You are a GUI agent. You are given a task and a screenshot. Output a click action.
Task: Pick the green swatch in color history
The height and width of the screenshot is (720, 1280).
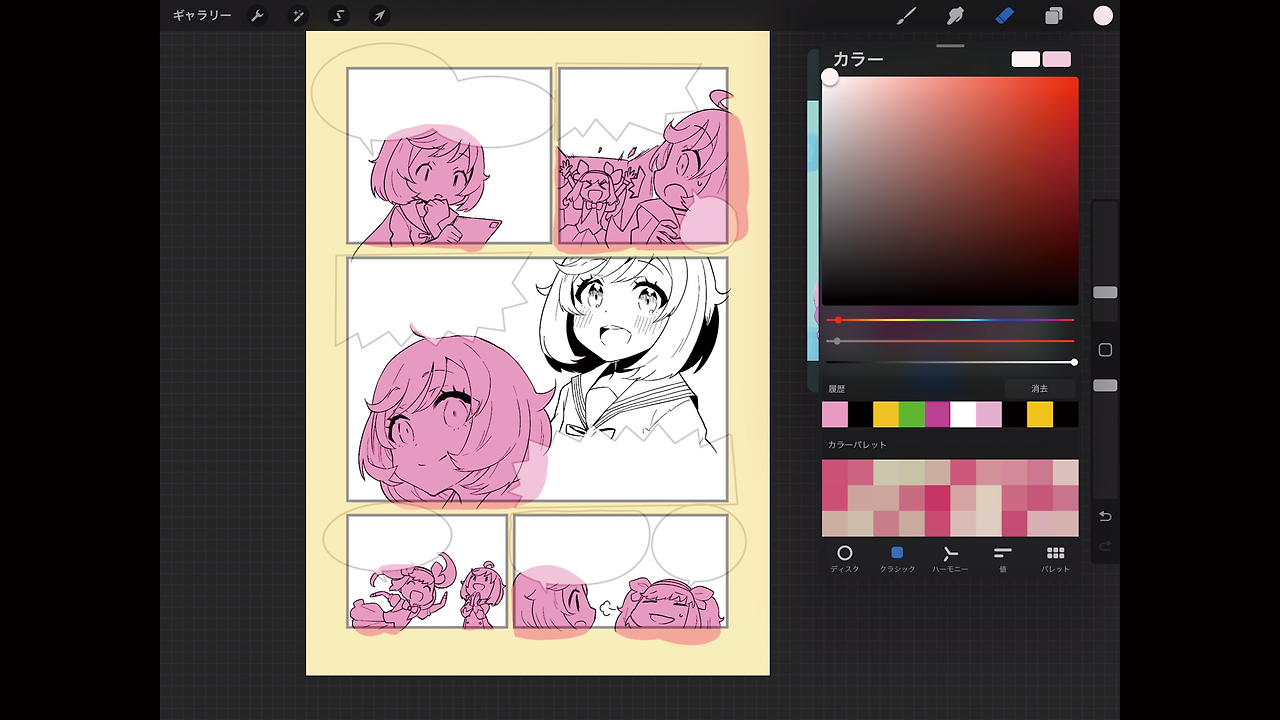912,415
